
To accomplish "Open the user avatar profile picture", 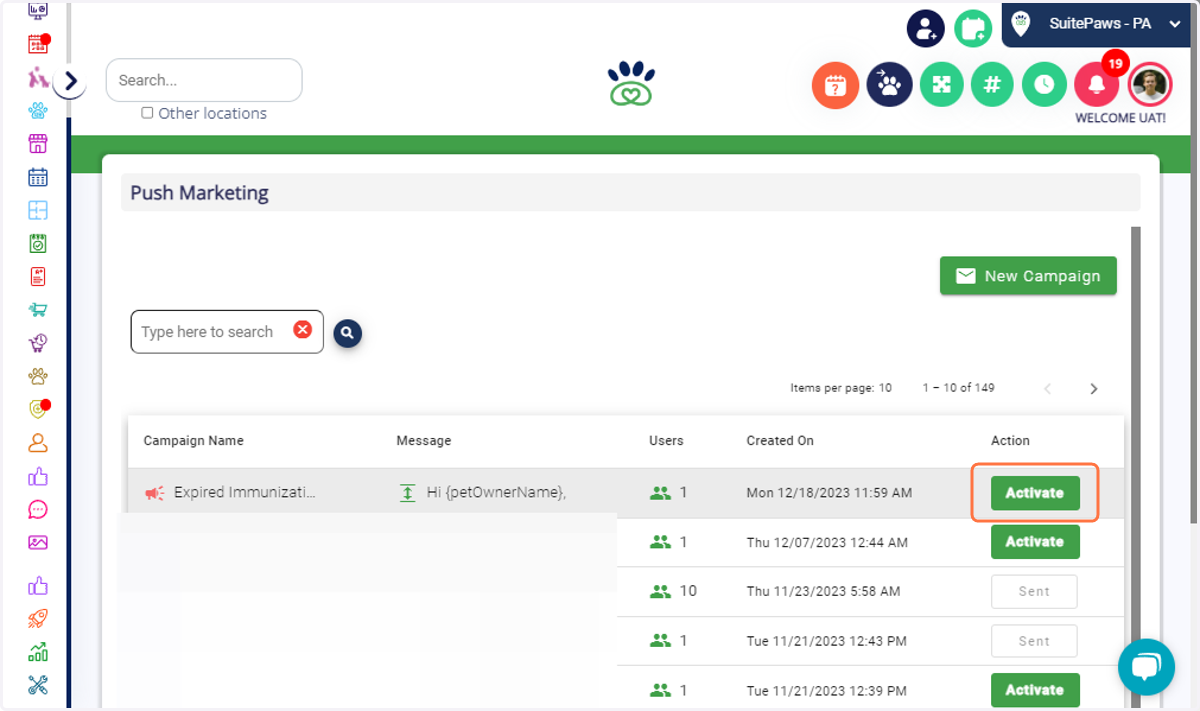I will pyautogui.click(x=1149, y=84).
